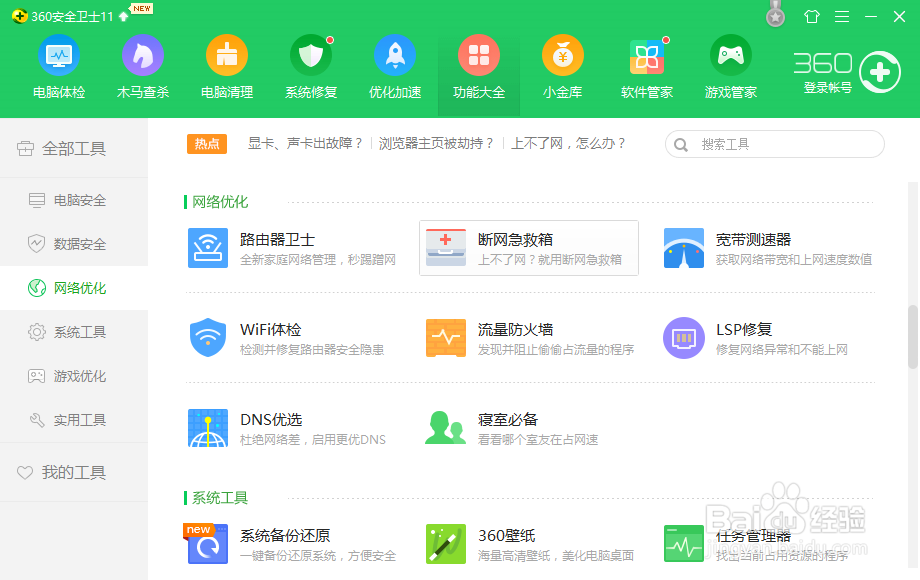Open 优化加速 rocket icon
Viewport: 920px width, 580px height.
tap(395, 55)
